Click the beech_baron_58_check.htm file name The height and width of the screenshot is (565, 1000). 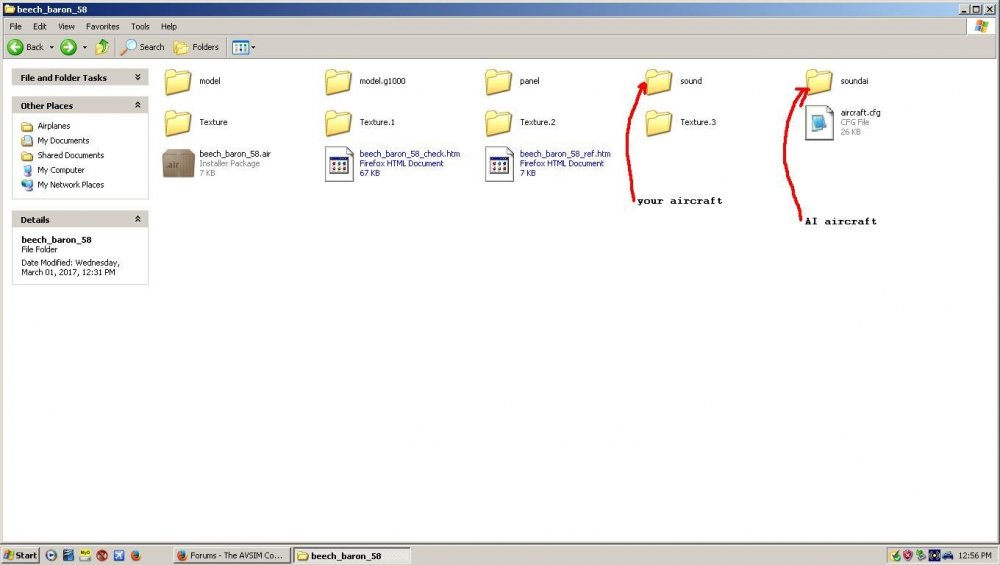click(409, 154)
